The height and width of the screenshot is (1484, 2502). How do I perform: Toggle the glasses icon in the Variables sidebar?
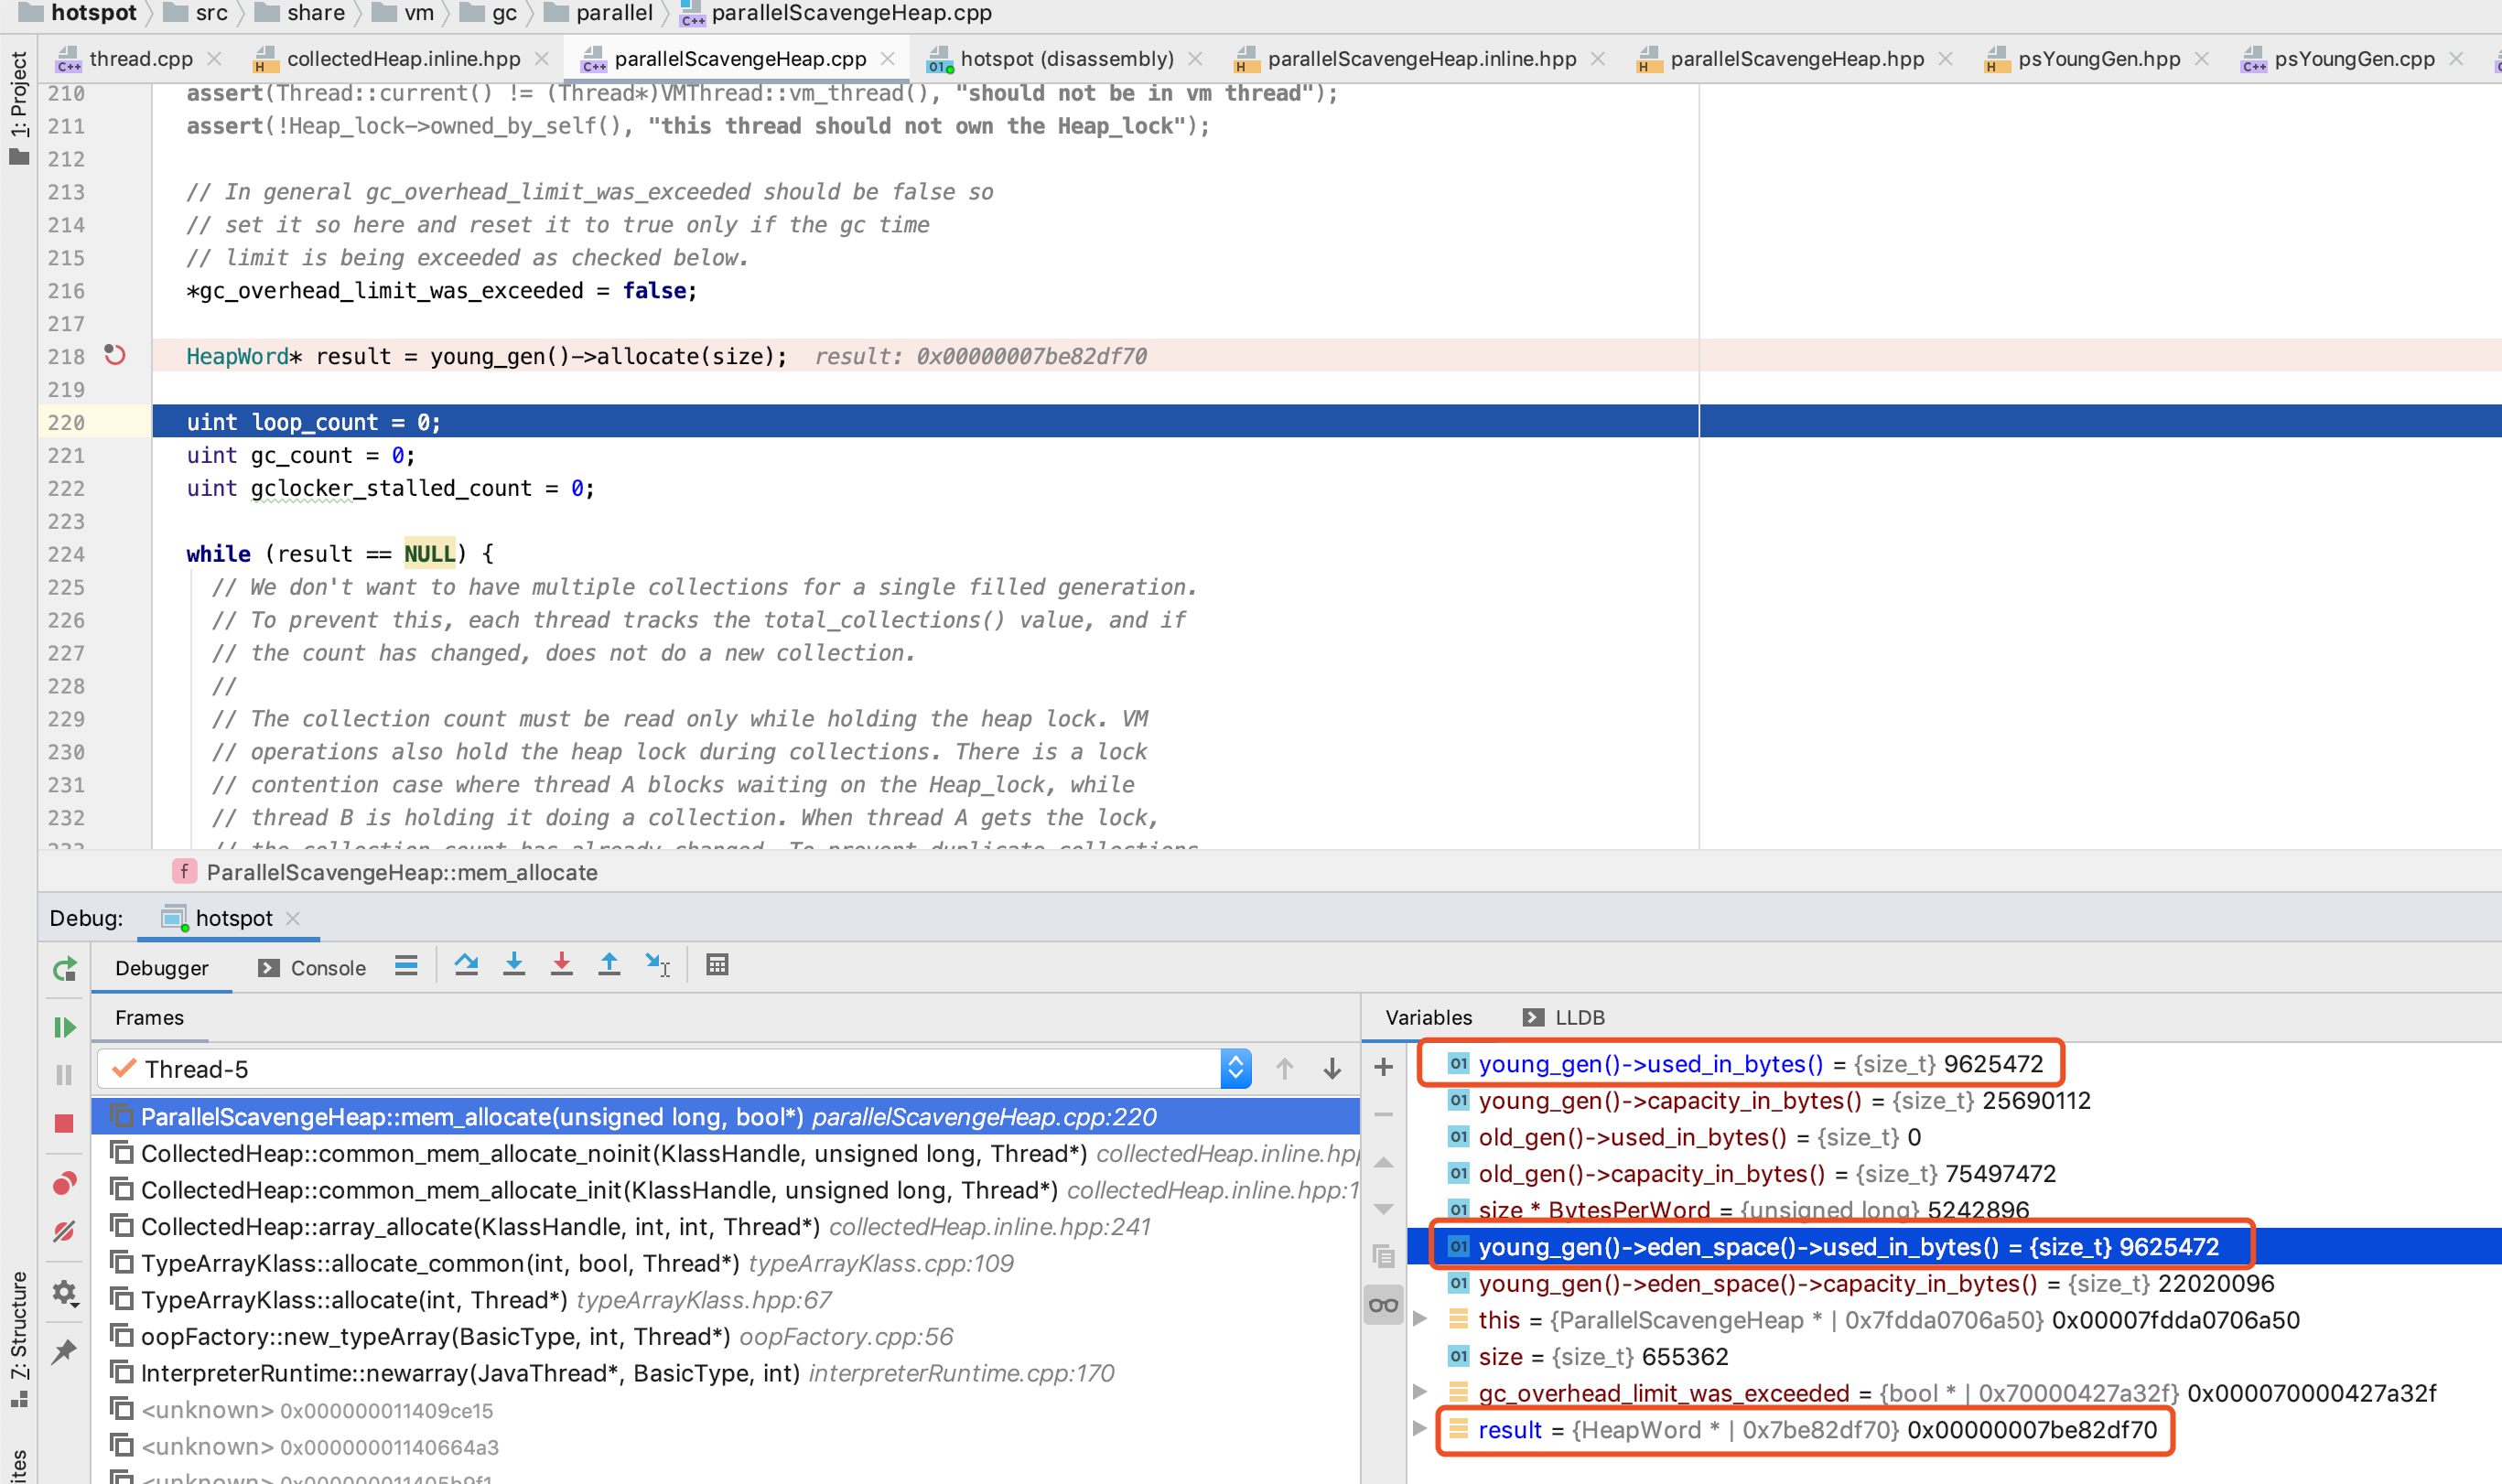tap(1384, 1305)
